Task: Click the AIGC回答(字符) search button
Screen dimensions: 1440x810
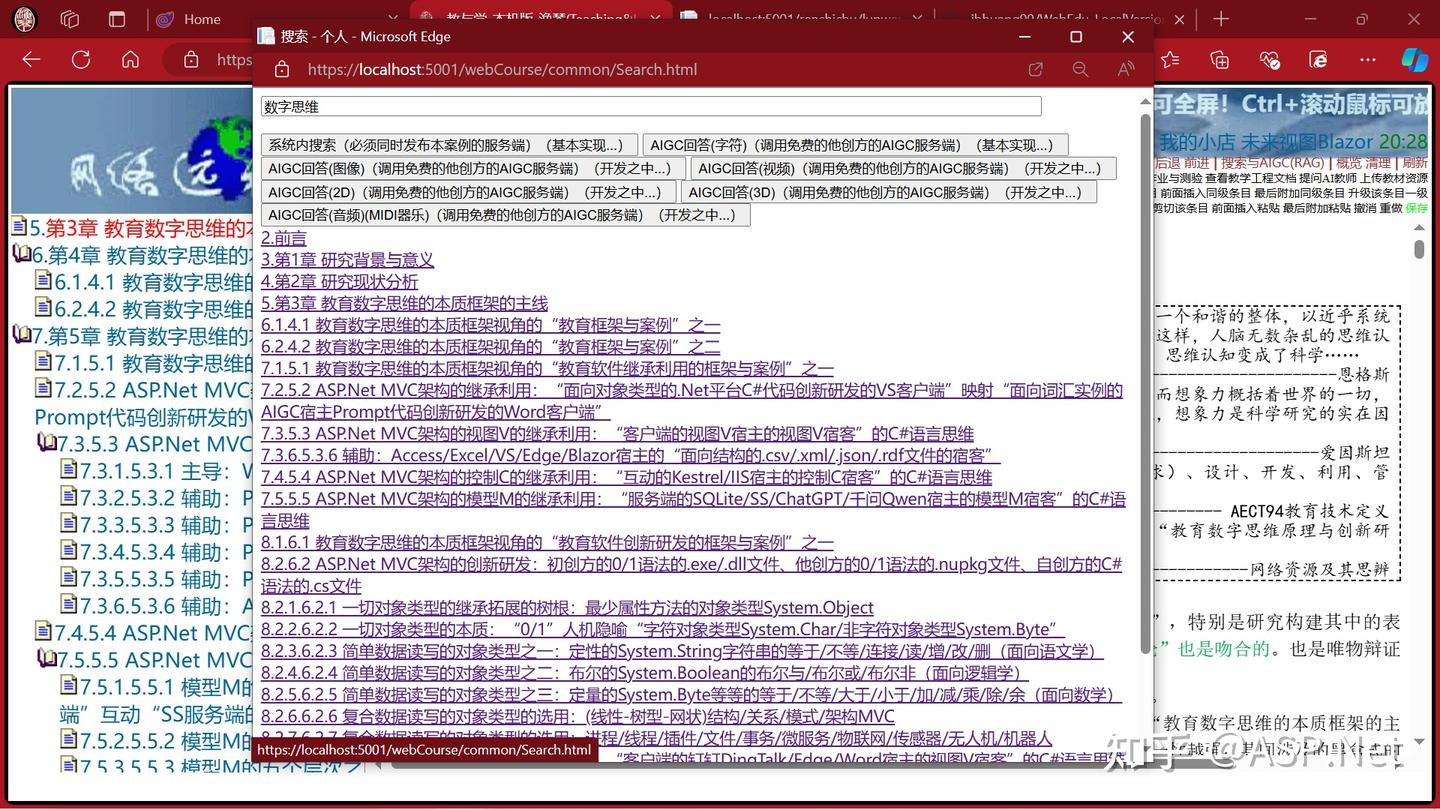Action: point(855,144)
